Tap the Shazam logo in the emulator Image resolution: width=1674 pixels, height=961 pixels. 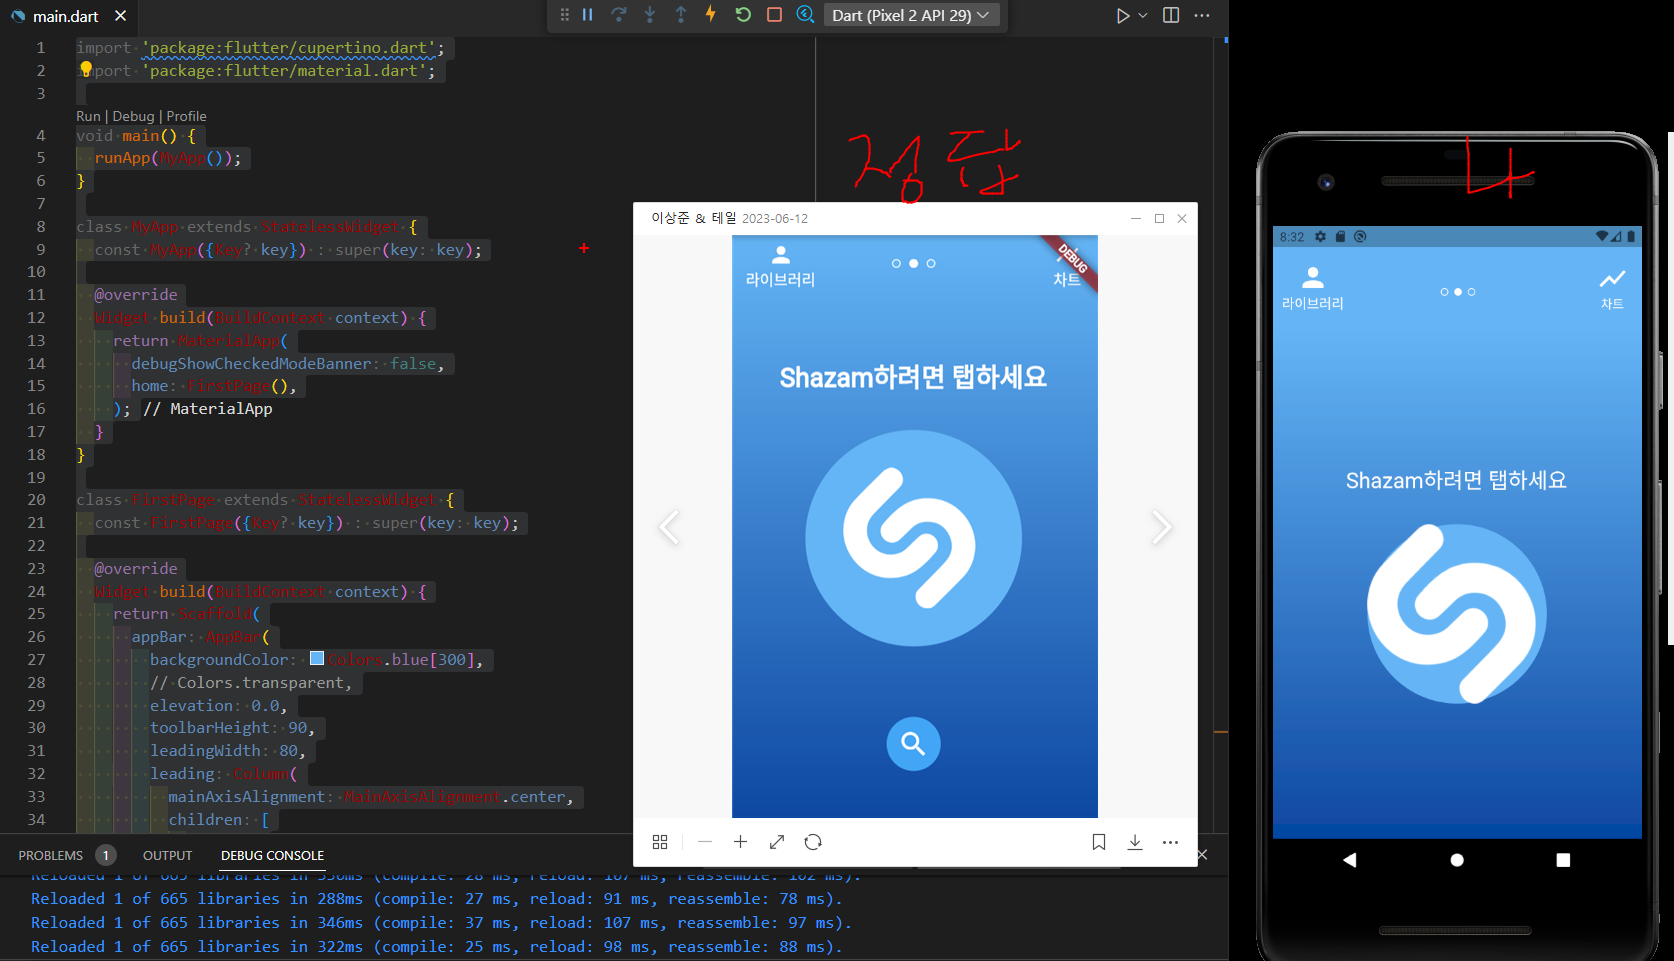1456,614
